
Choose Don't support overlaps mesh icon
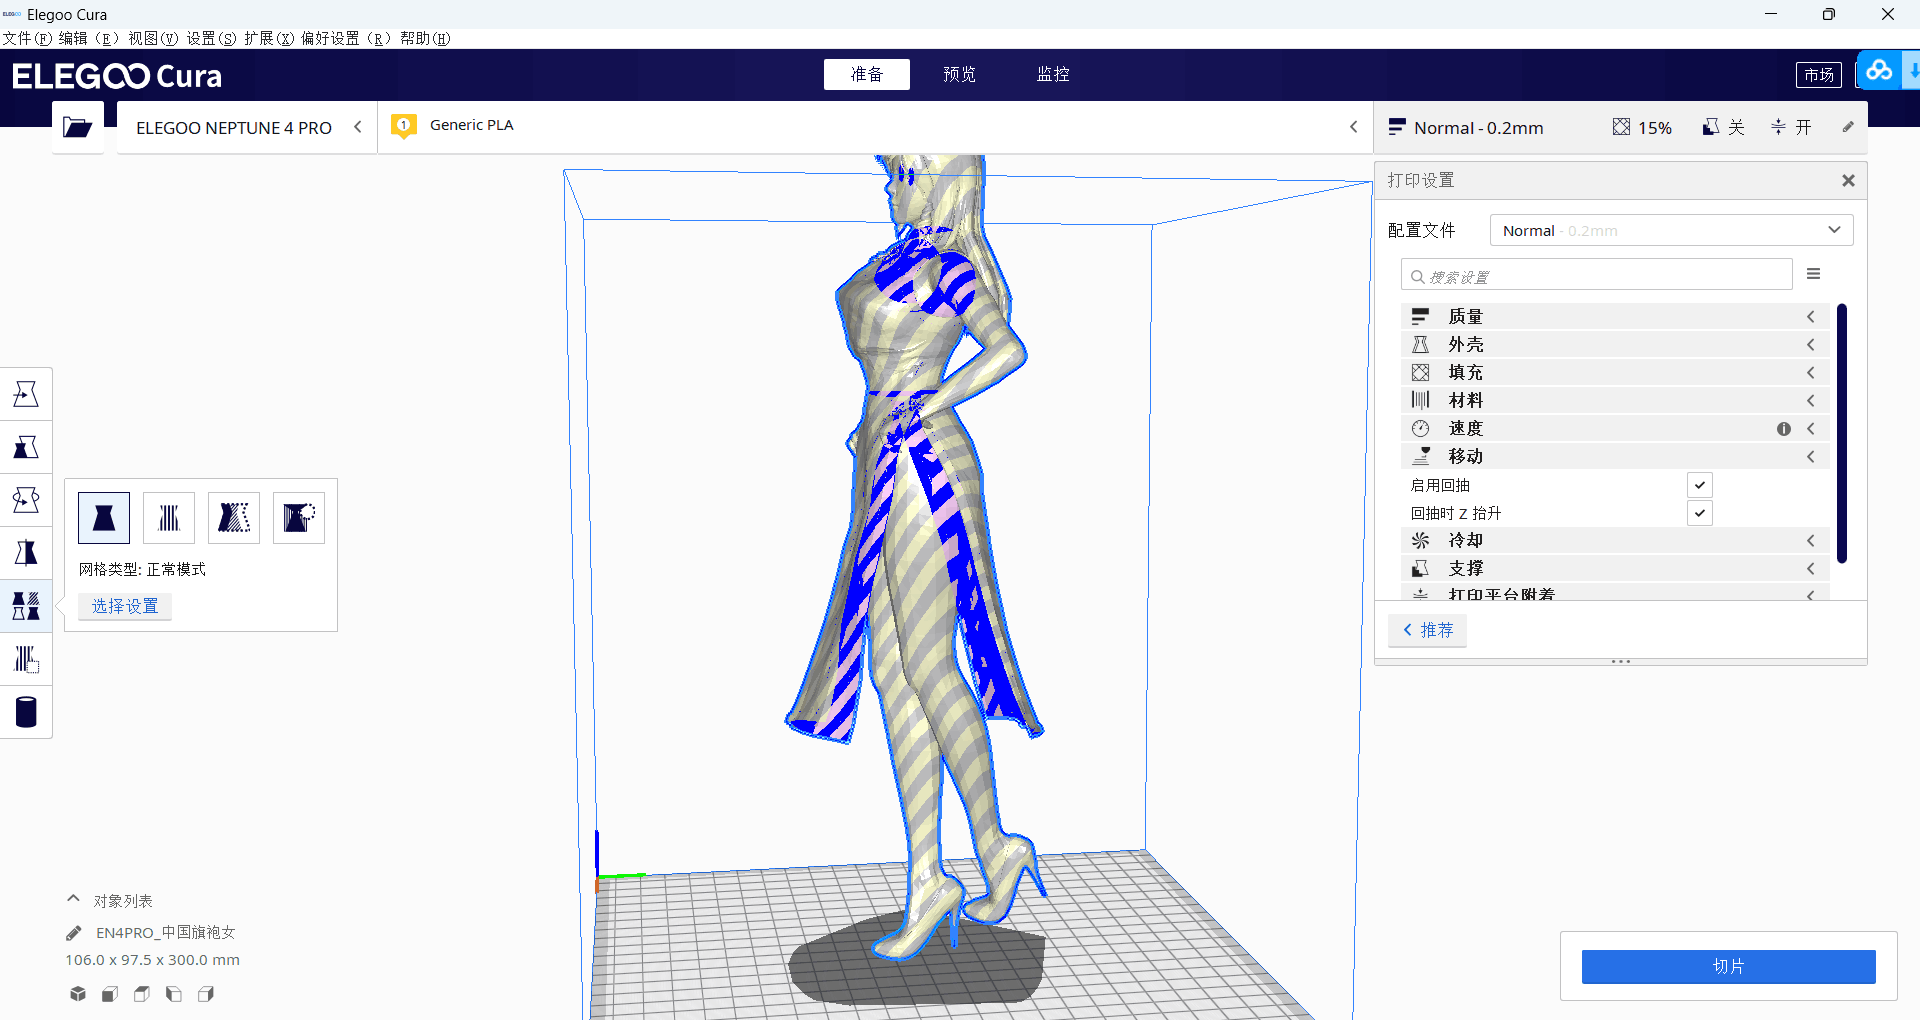click(x=299, y=518)
